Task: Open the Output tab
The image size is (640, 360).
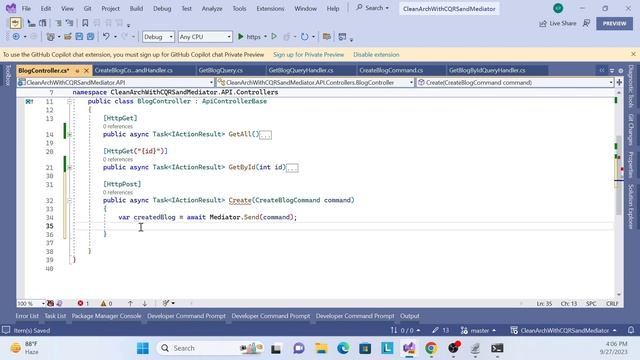Action: tap(409, 316)
